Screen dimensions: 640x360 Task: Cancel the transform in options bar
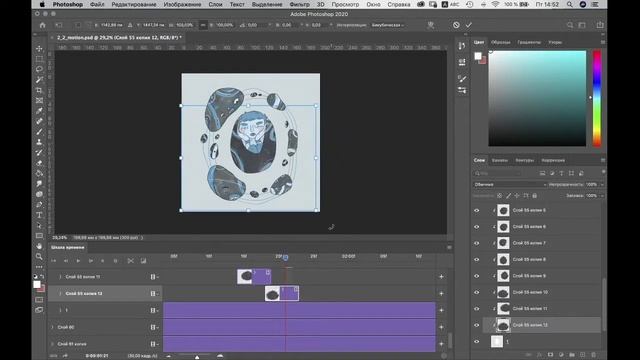(x=456, y=25)
